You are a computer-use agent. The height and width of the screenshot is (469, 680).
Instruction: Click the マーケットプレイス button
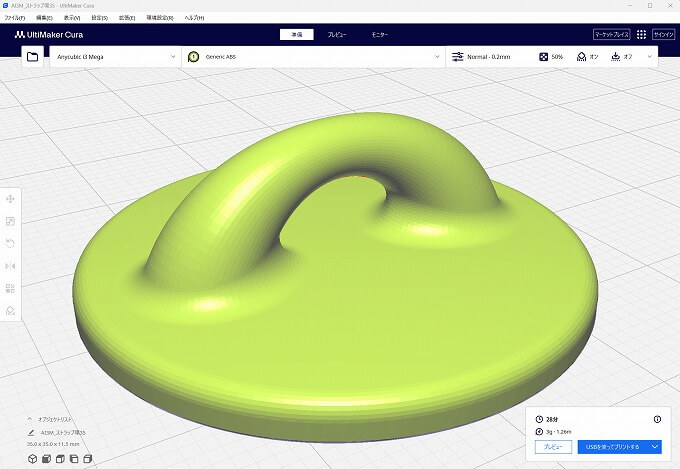[x=610, y=34]
